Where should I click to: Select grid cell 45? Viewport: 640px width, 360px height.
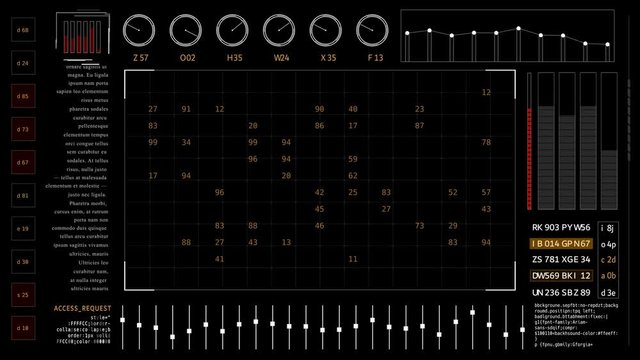(320, 209)
